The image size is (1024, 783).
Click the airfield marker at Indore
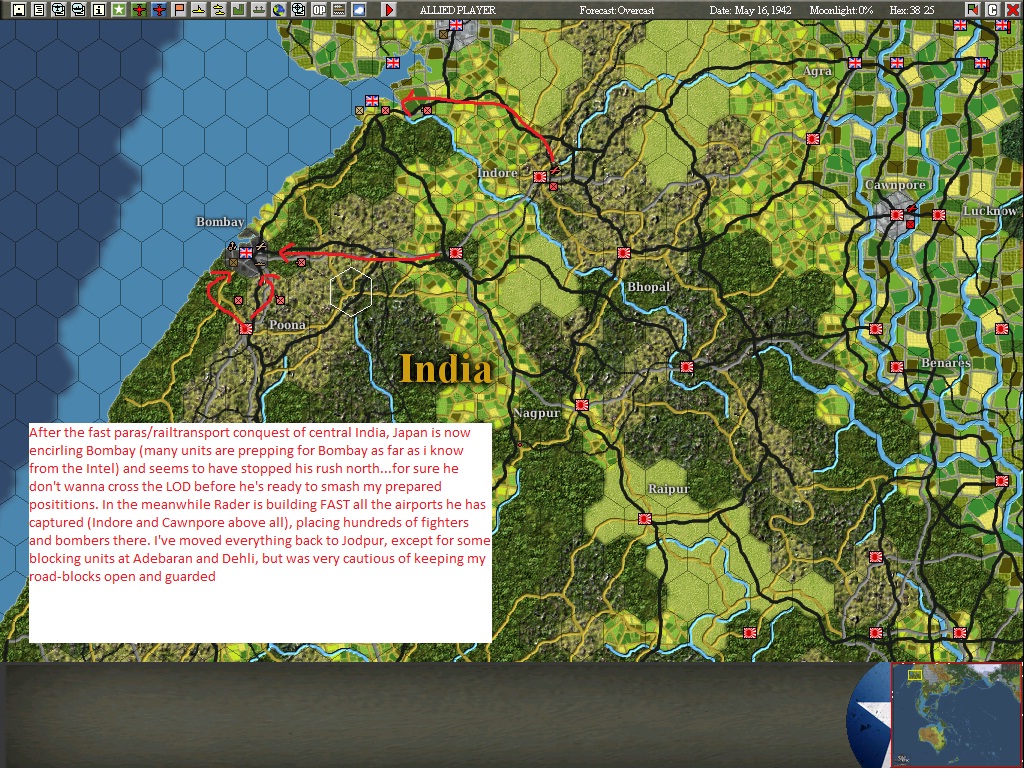click(554, 170)
